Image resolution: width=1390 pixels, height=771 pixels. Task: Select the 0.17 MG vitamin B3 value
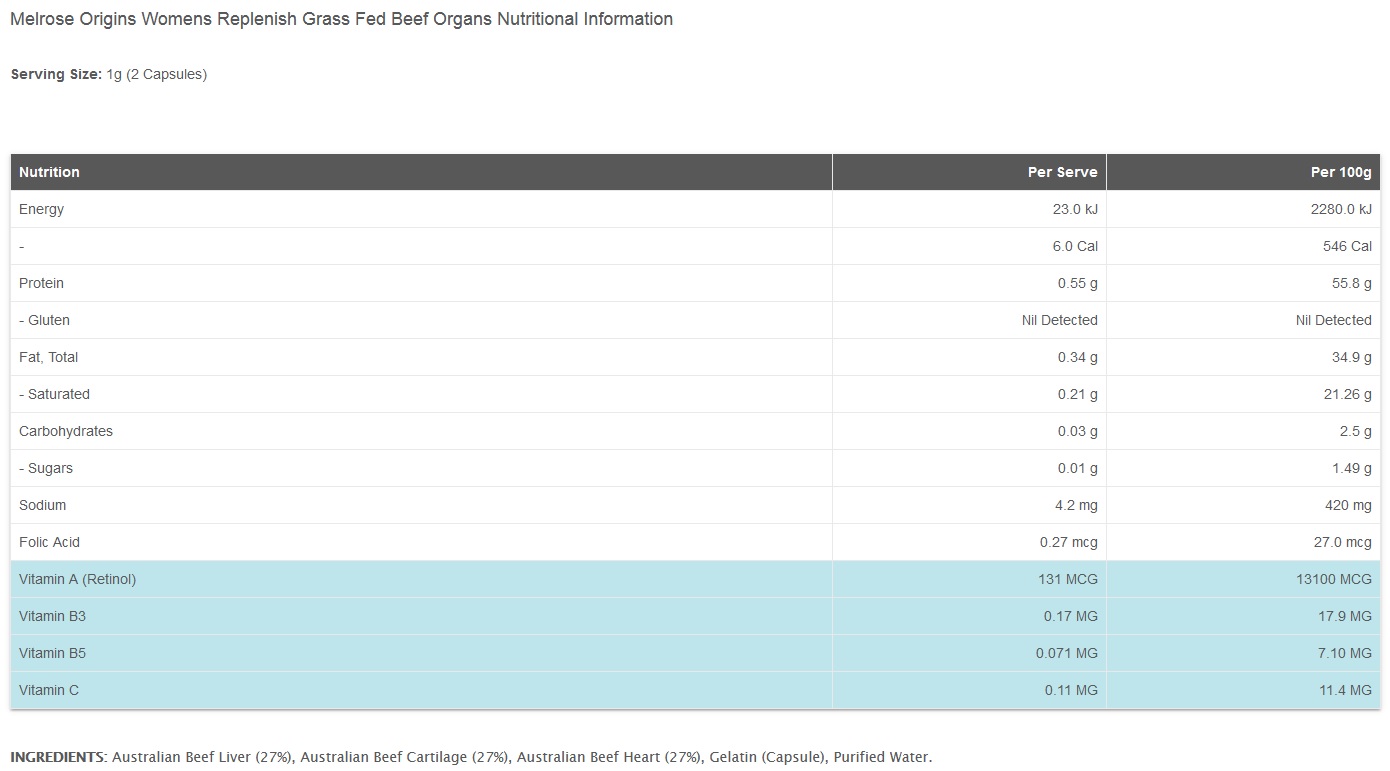pos(1071,616)
